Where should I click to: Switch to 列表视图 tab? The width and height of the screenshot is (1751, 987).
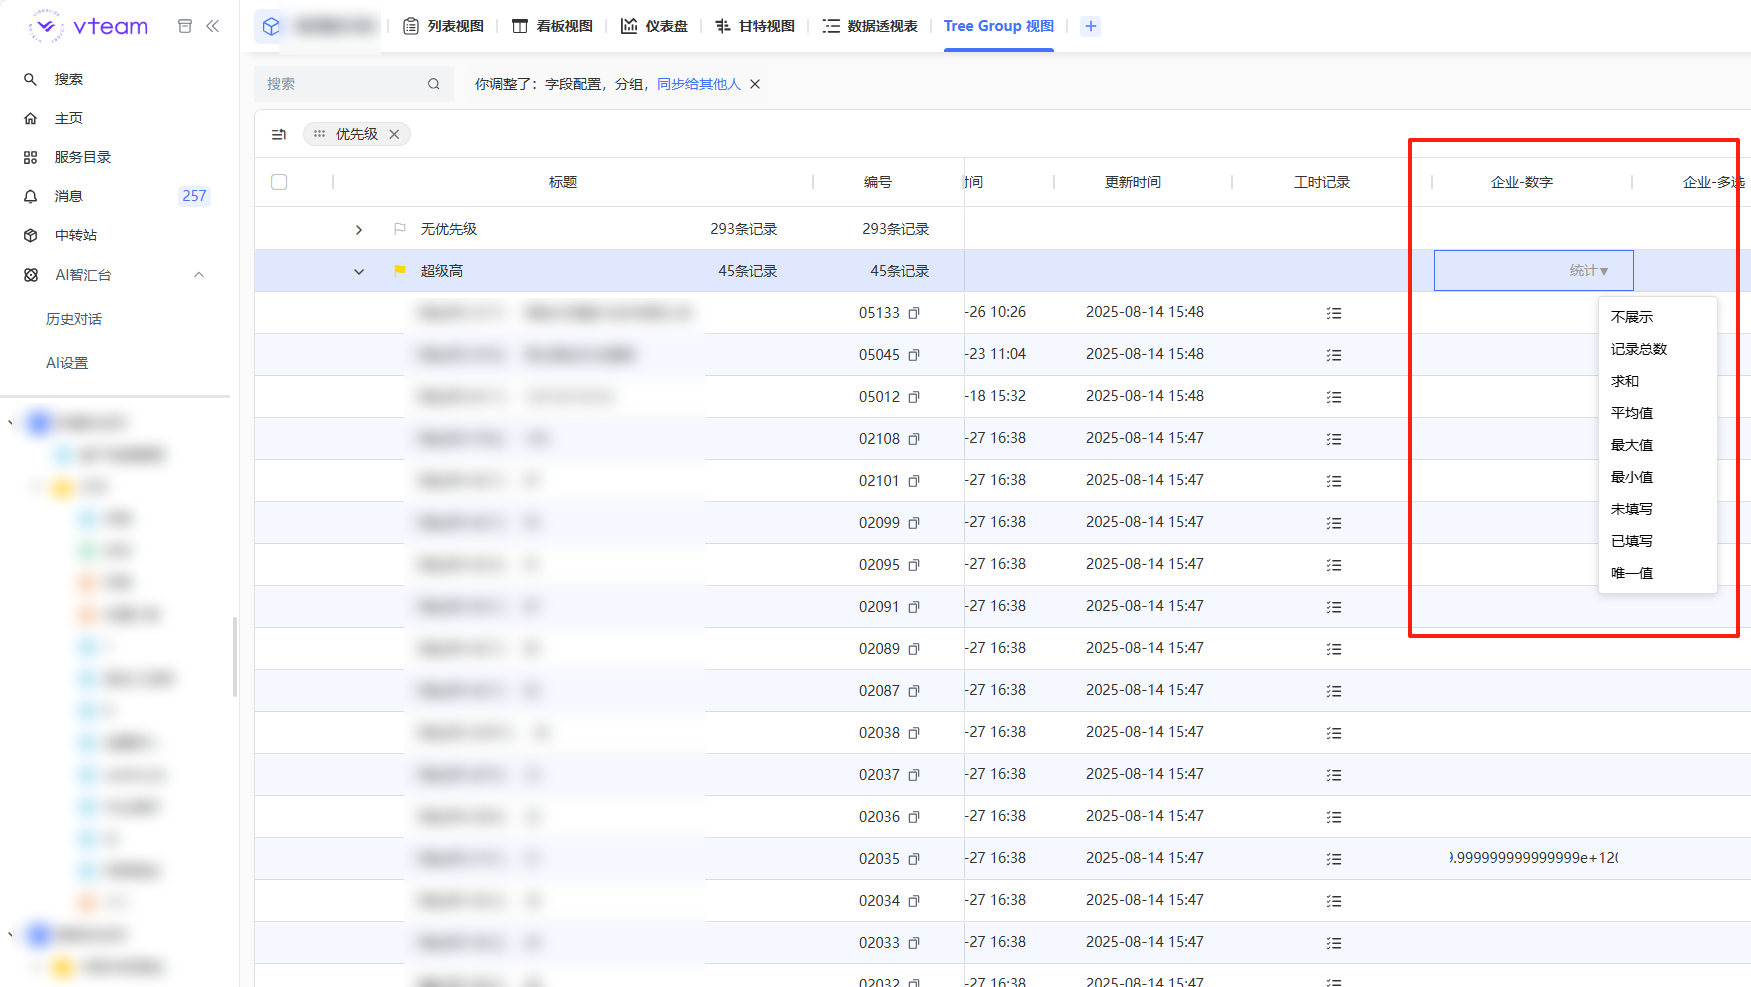point(443,26)
